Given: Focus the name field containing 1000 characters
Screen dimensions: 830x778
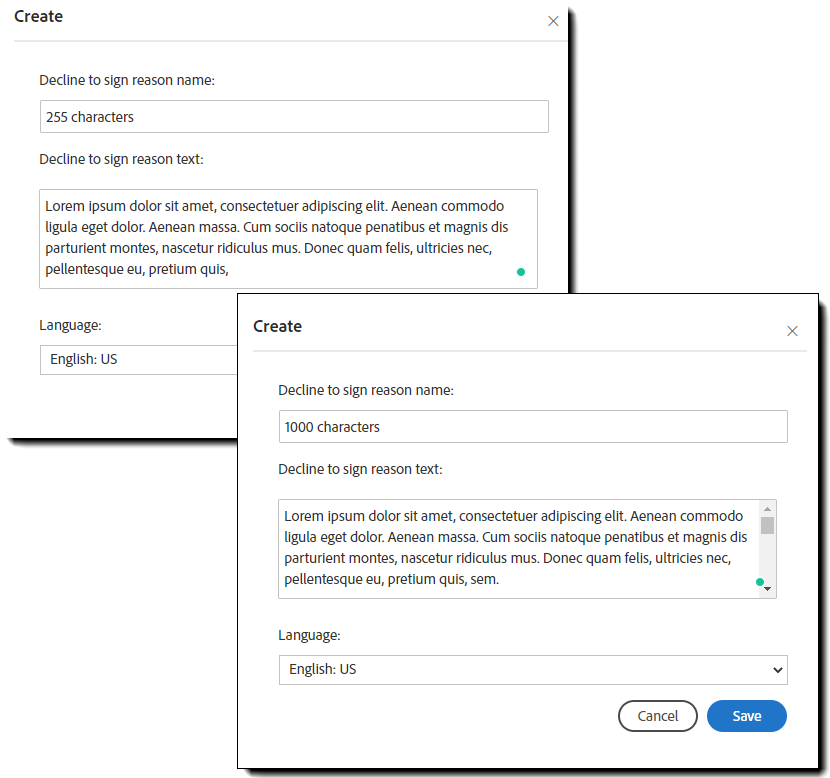Looking at the screenshot, I should 532,427.
